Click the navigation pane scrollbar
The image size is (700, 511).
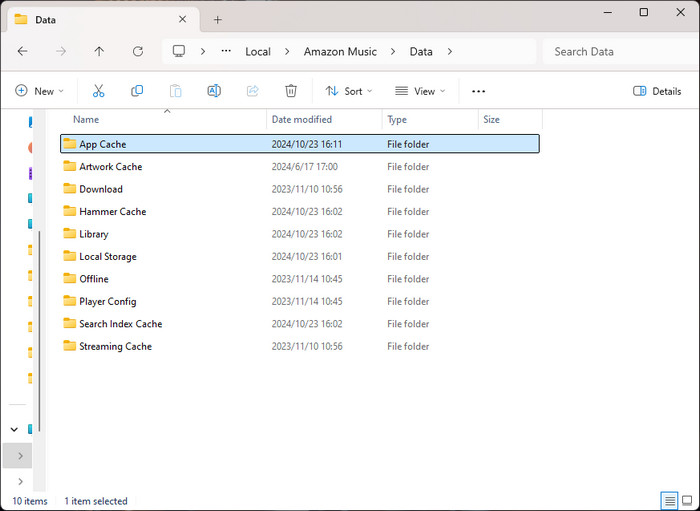pyautogui.click(x=39, y=330)
